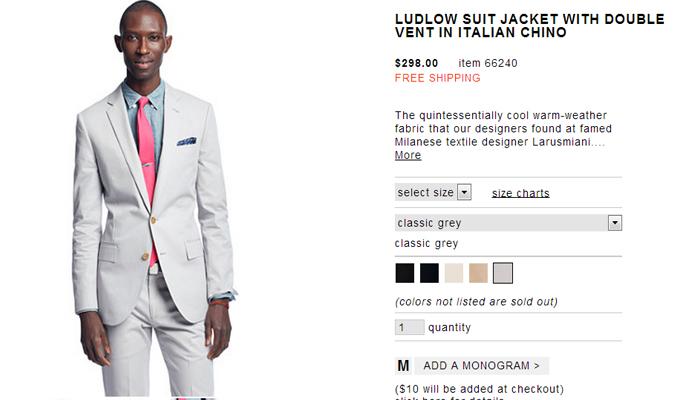Select the first black color swatch
The height and width of the screenshot is (400, 700).
pyautogui.click(x=404, y=273)
